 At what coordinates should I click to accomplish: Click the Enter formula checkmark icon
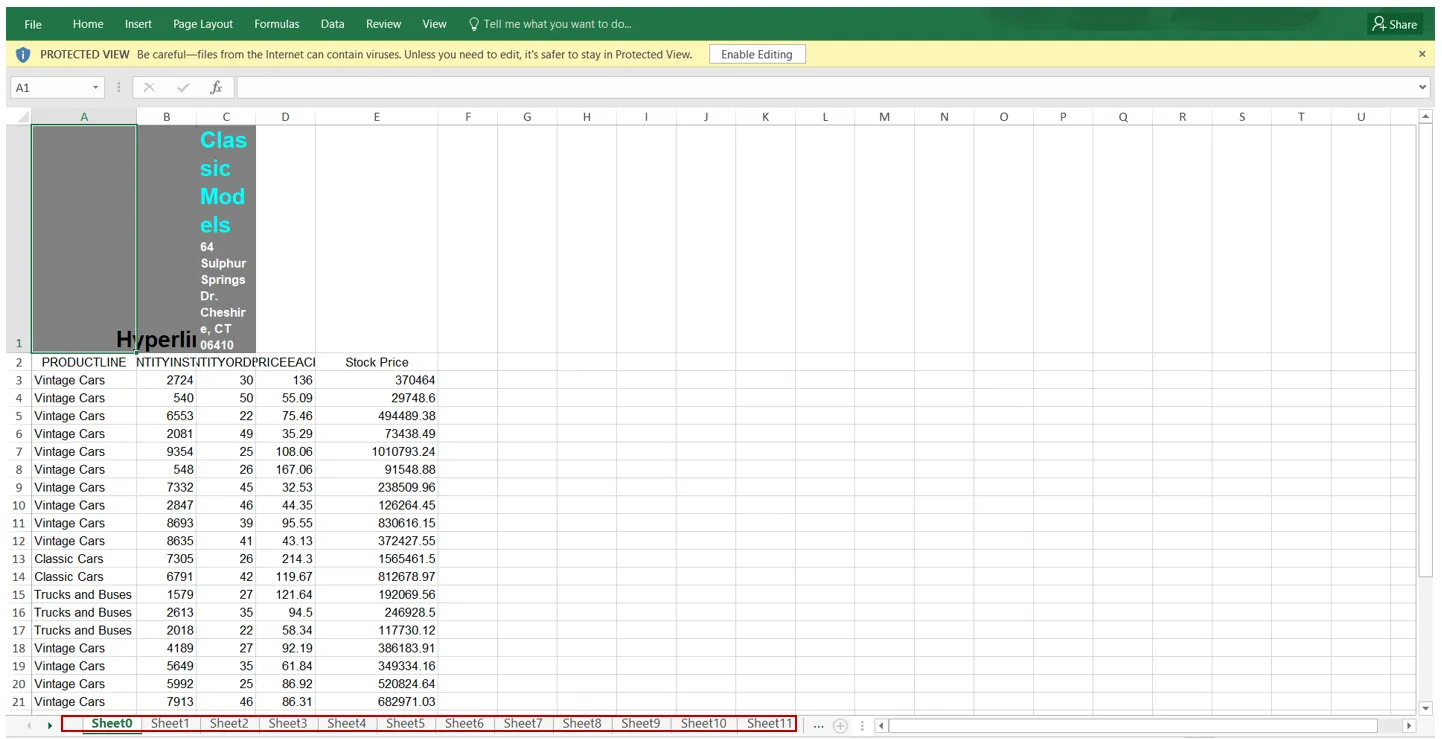(x=183, y=88)
